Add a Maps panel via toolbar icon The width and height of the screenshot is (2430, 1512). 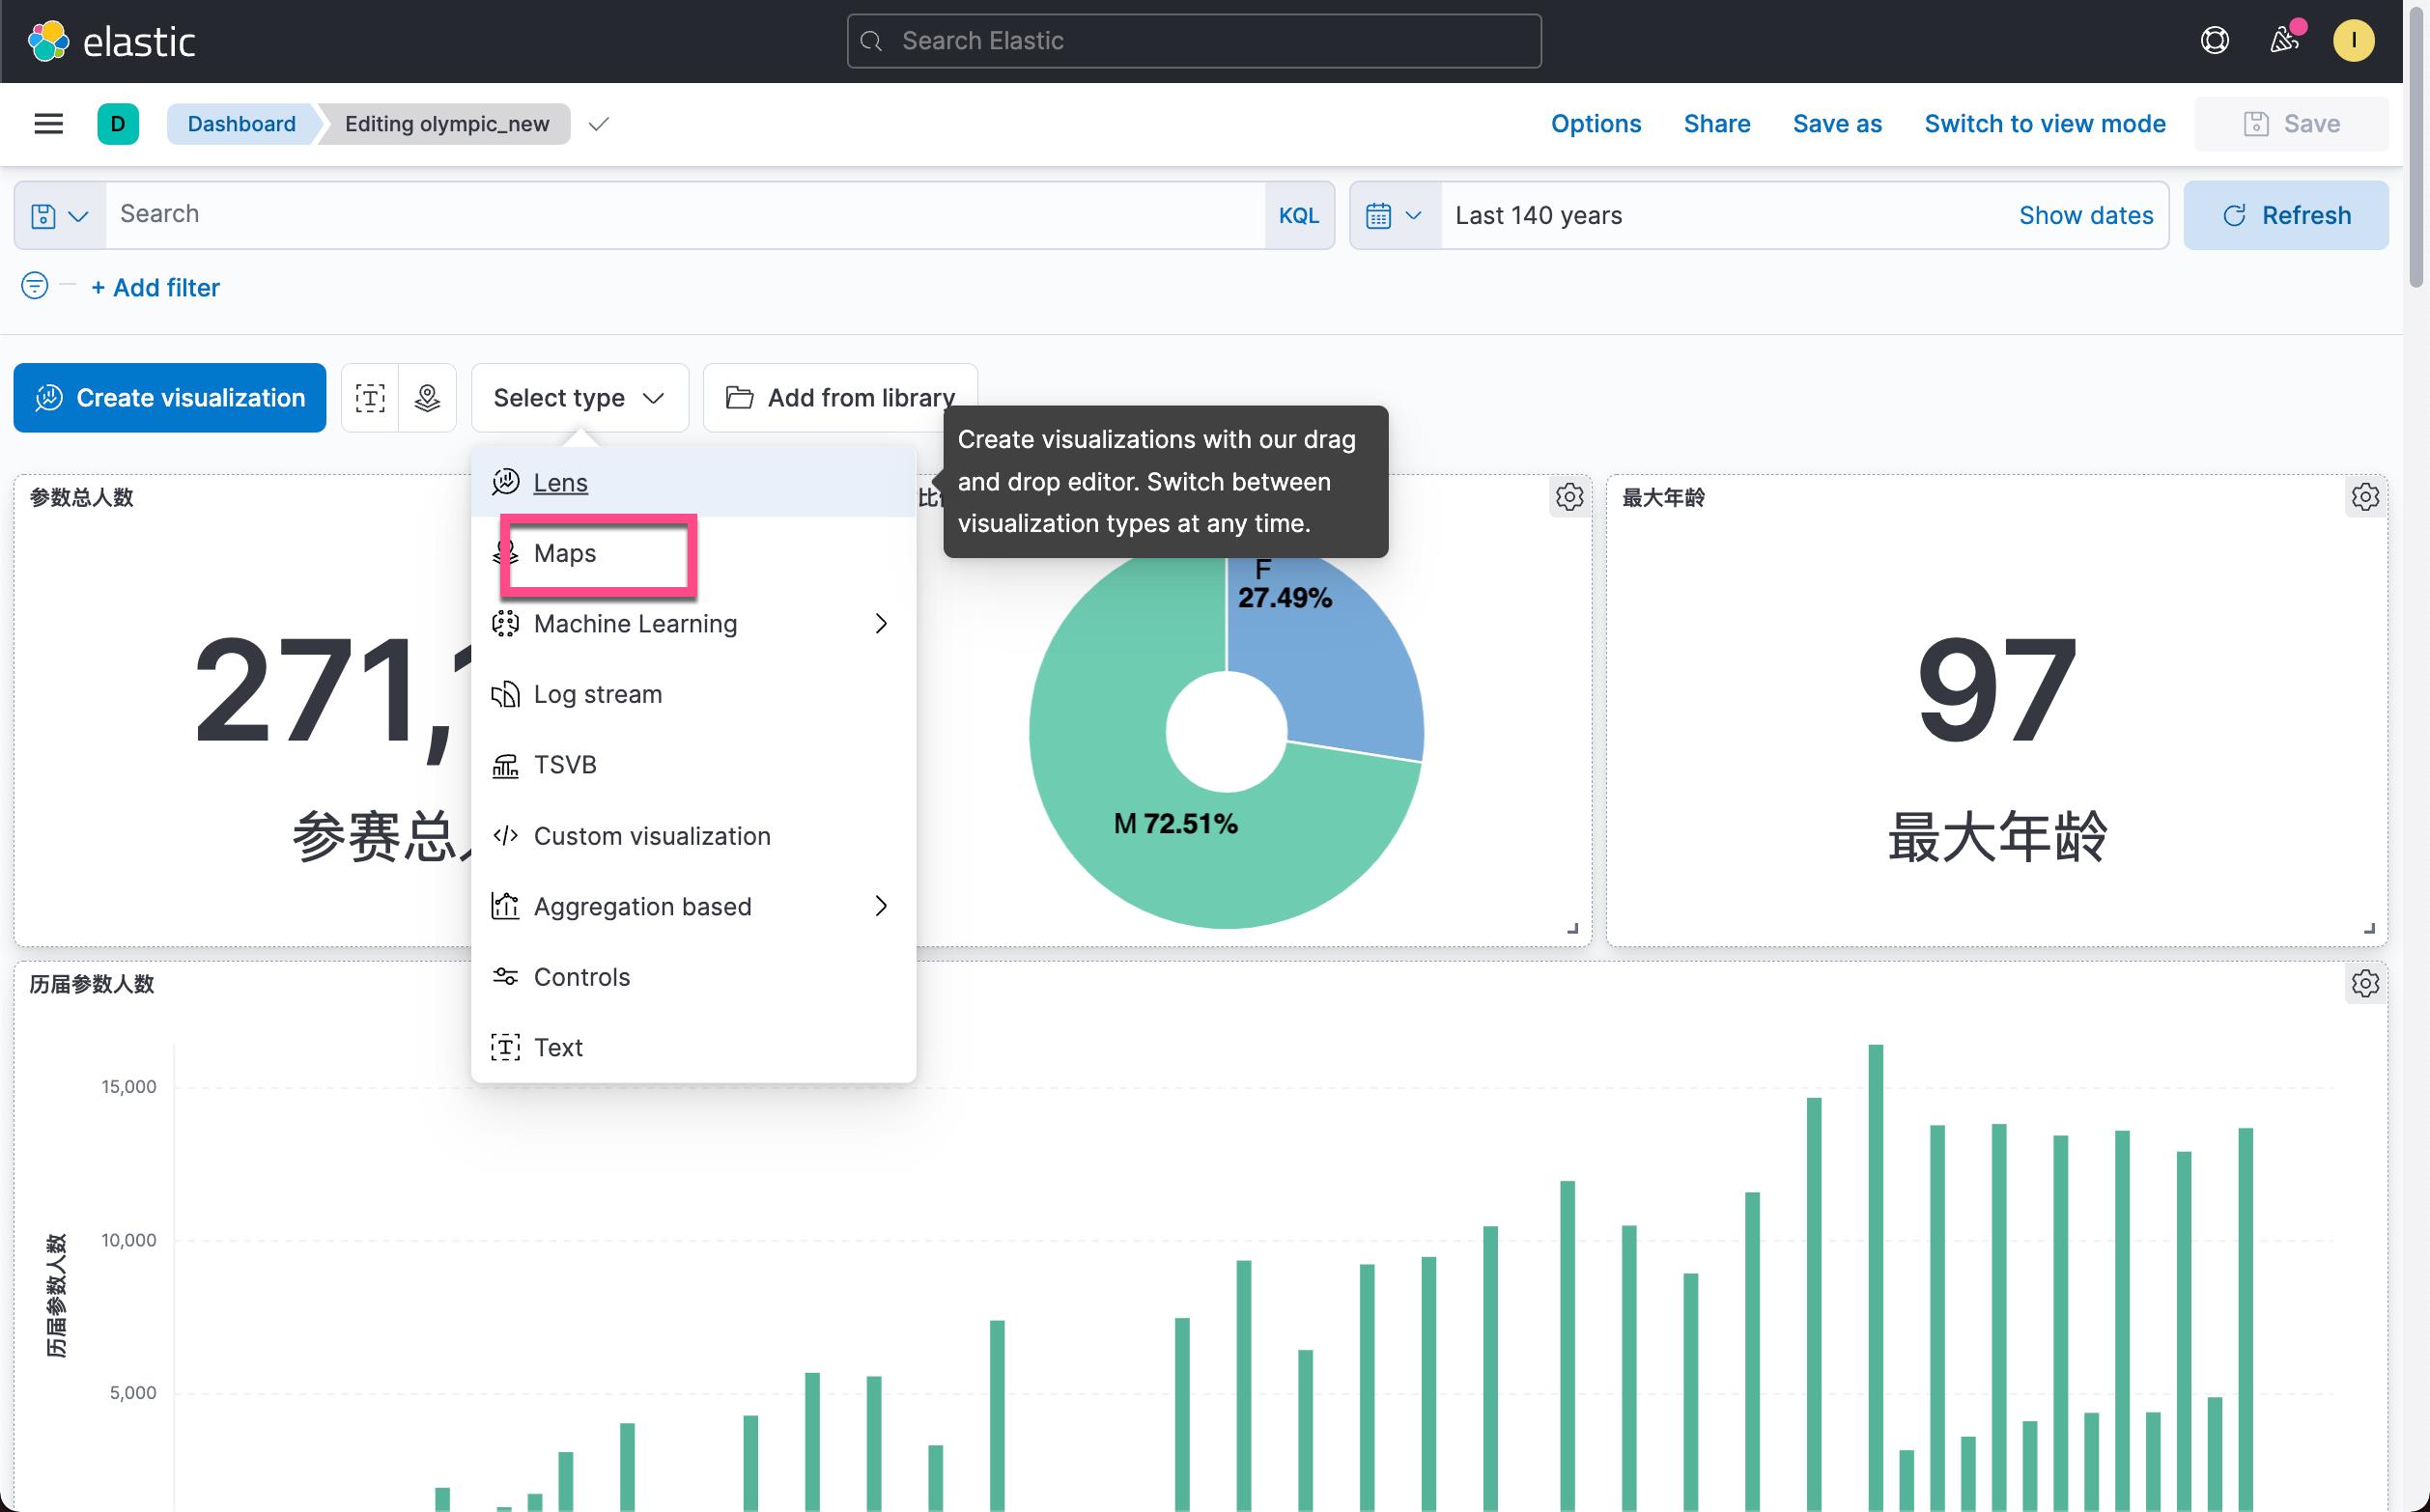pos(427,398)
